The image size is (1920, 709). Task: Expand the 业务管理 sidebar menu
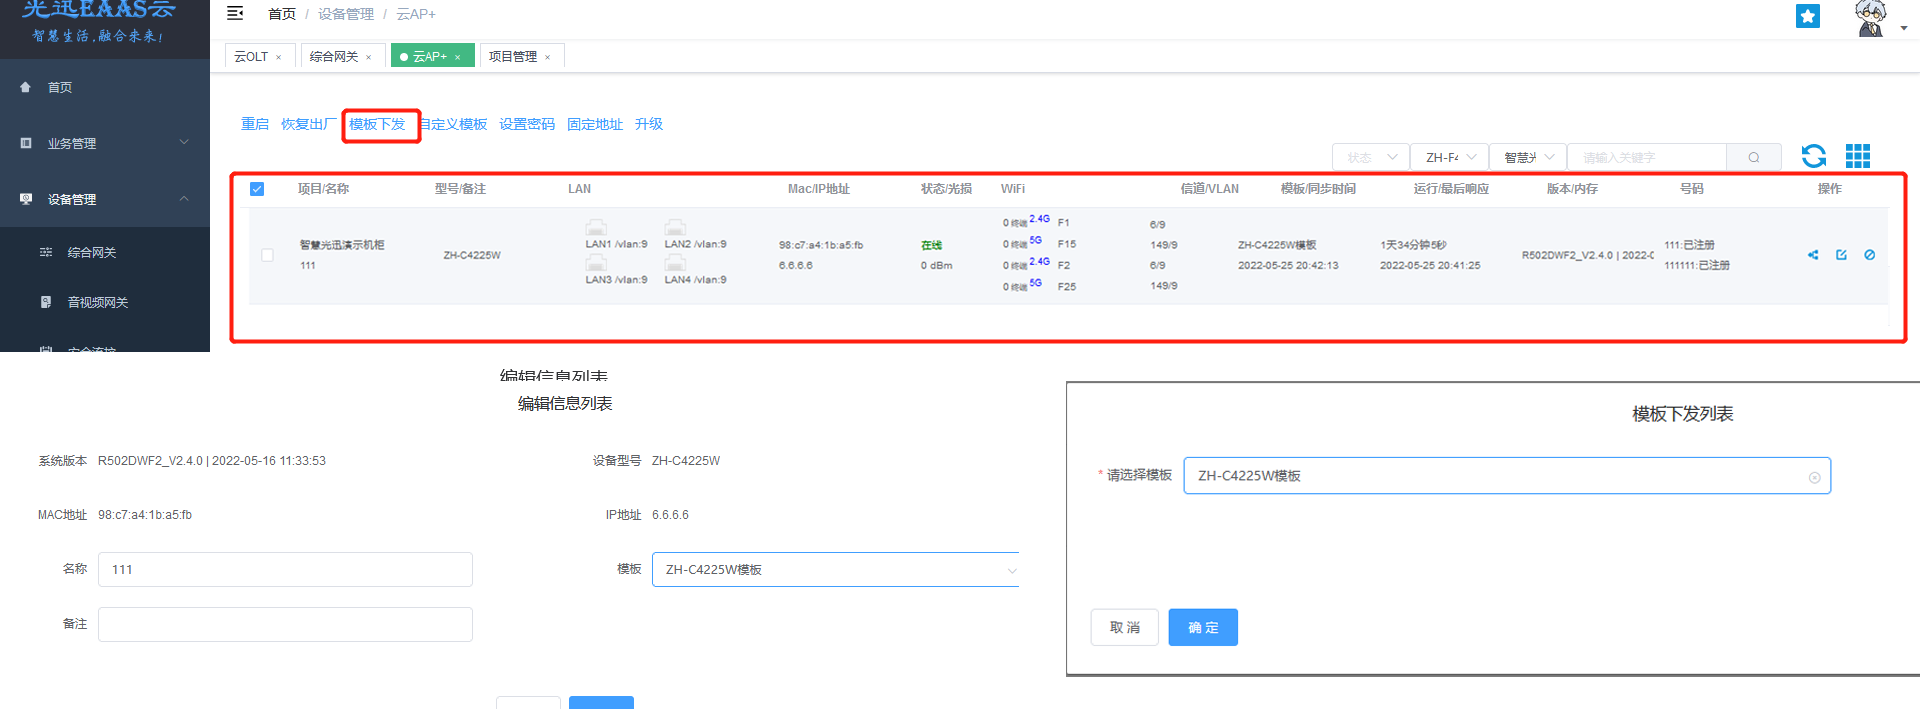click(x=105, y=143)
